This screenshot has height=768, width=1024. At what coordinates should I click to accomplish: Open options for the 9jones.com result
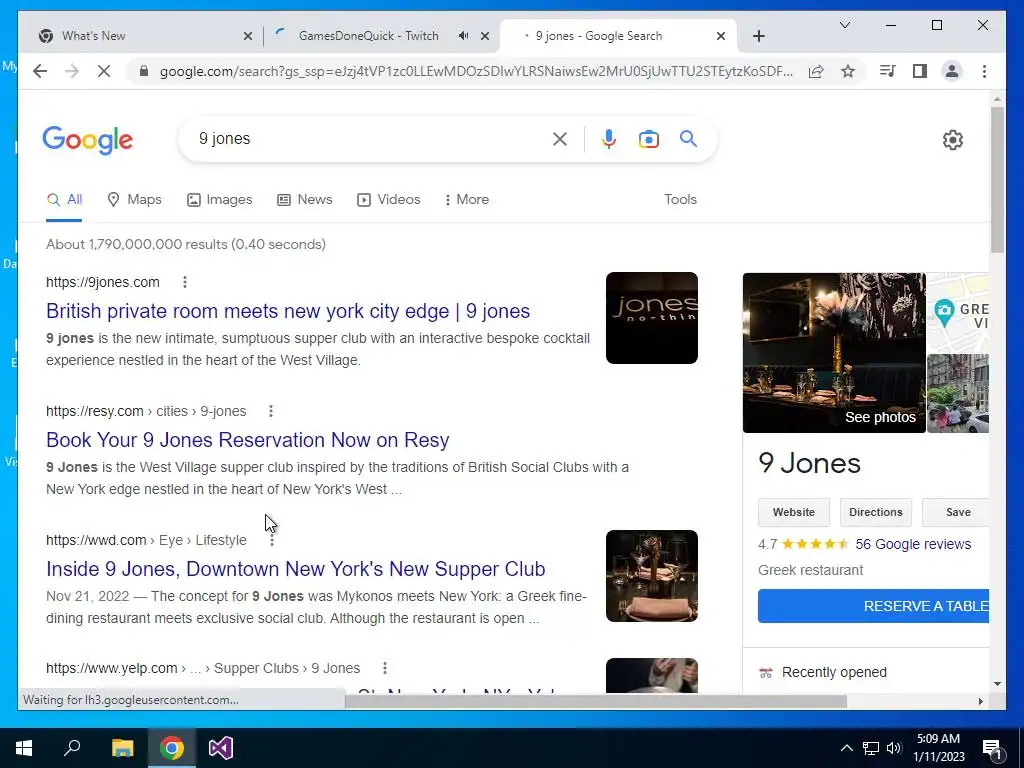coord(185,282)
